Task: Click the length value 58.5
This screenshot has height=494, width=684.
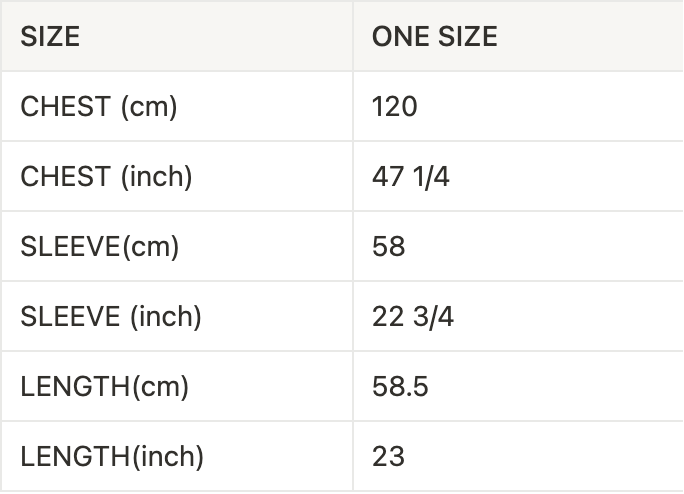Action: pyautogui.click(x=400, y=387)
